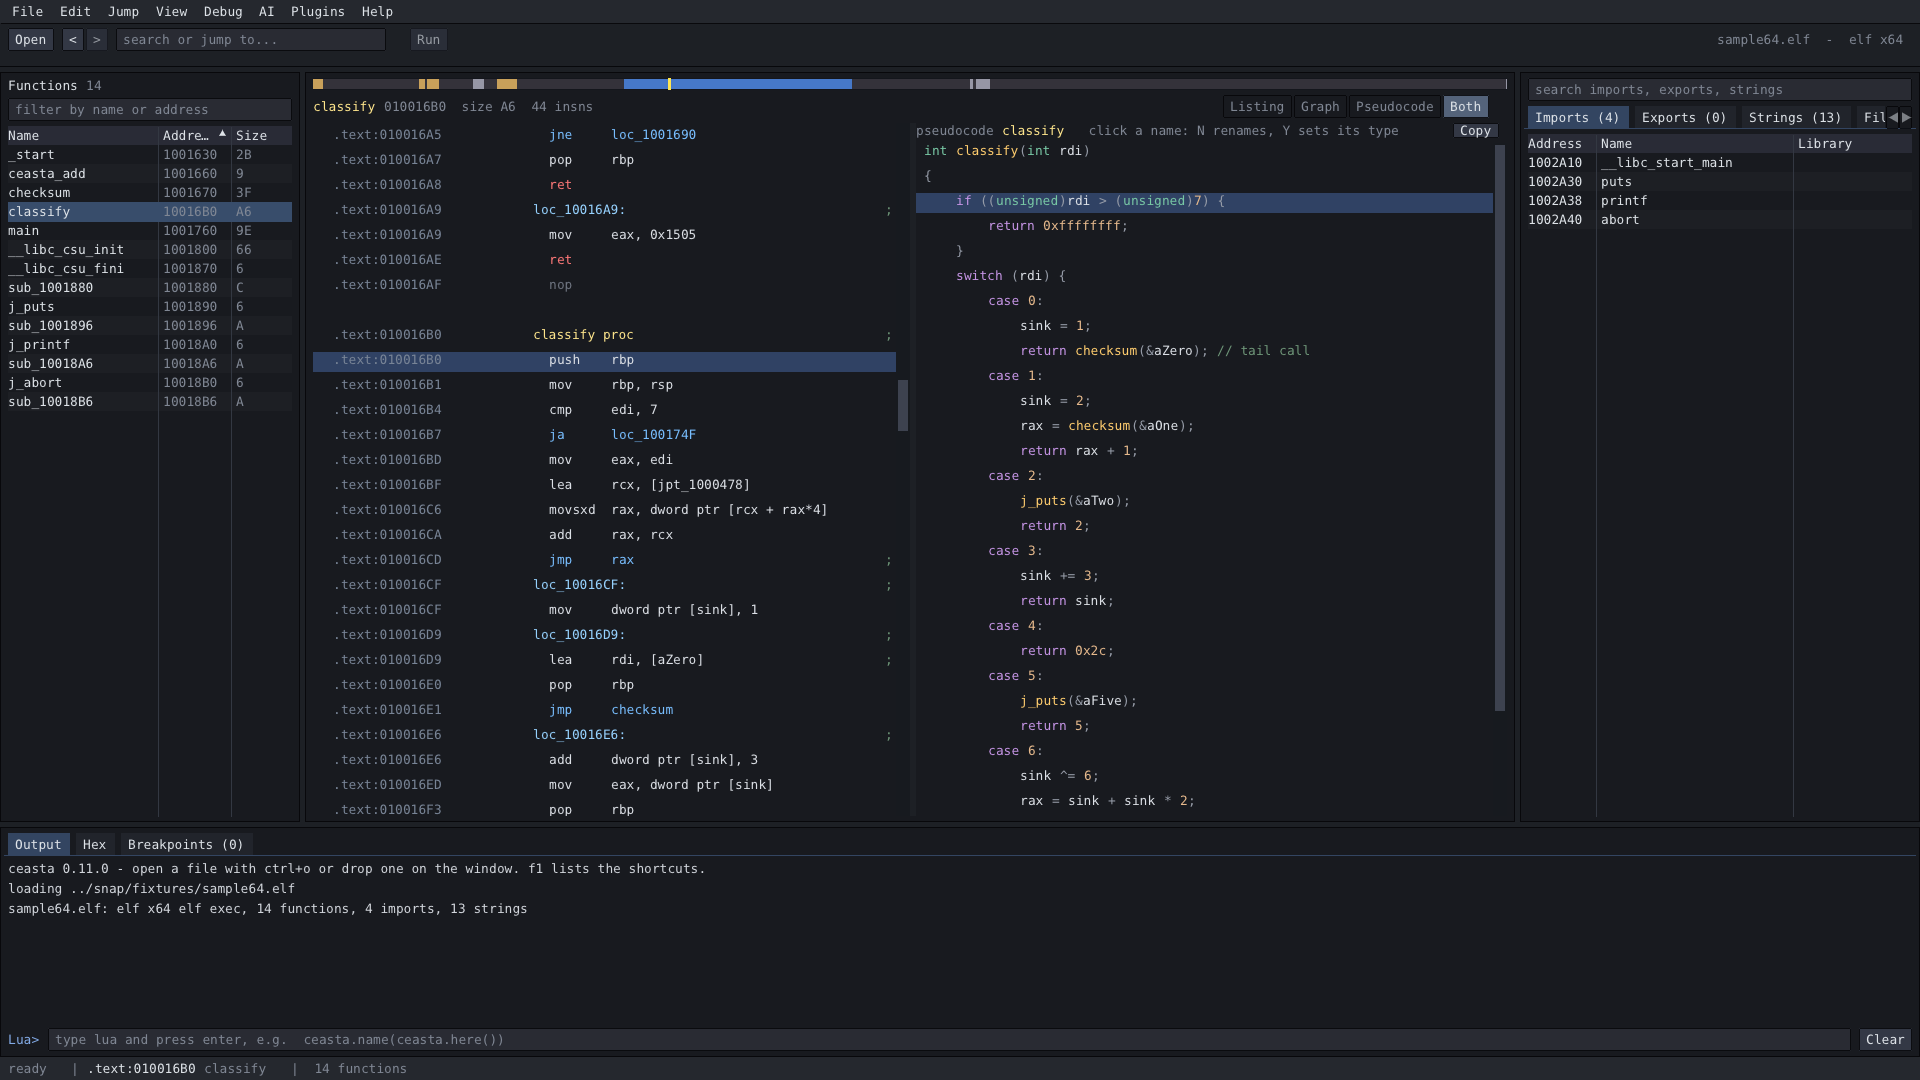This screenshot has height=1080, width=1920.
Task: Go back with the < navigation button
Action: pyautogui.click(x=72, y=40)
